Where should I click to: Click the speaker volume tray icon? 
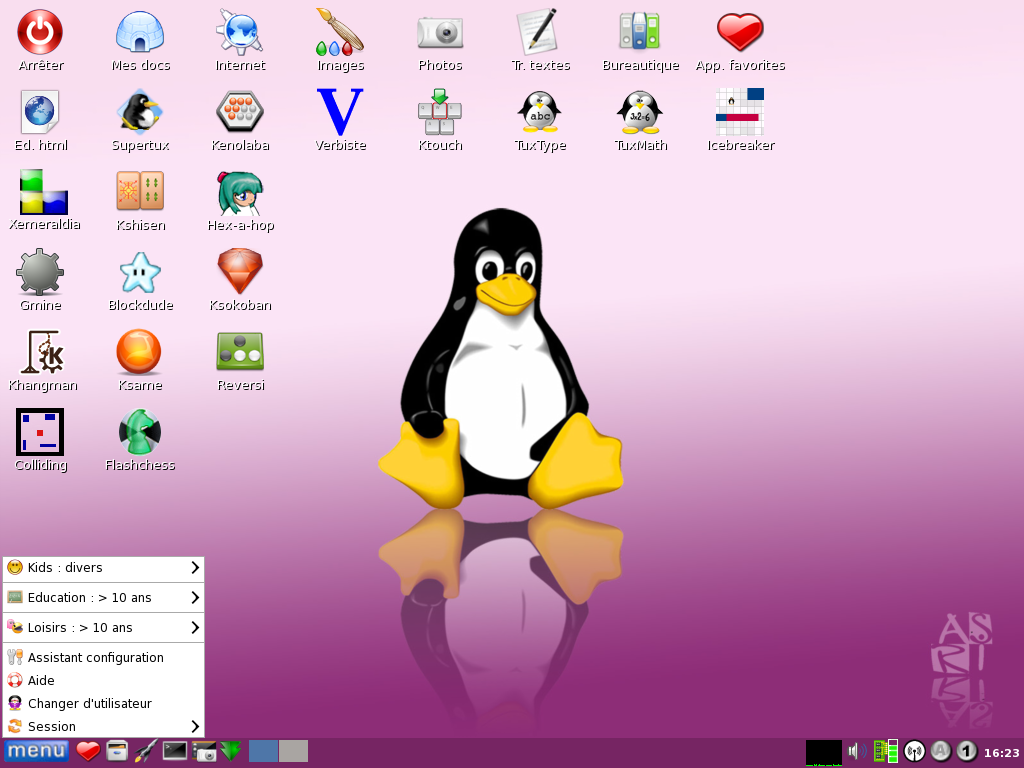click(x=857, y=752)
